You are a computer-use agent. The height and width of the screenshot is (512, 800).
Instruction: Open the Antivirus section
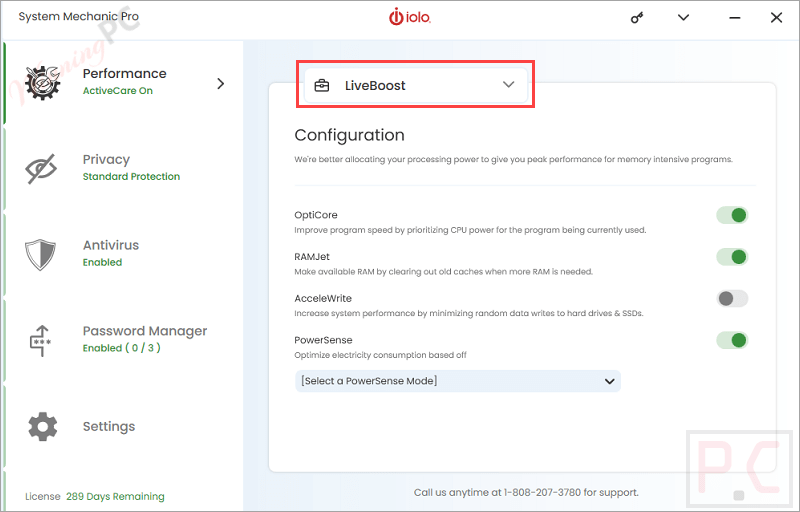tap(111, 245)
